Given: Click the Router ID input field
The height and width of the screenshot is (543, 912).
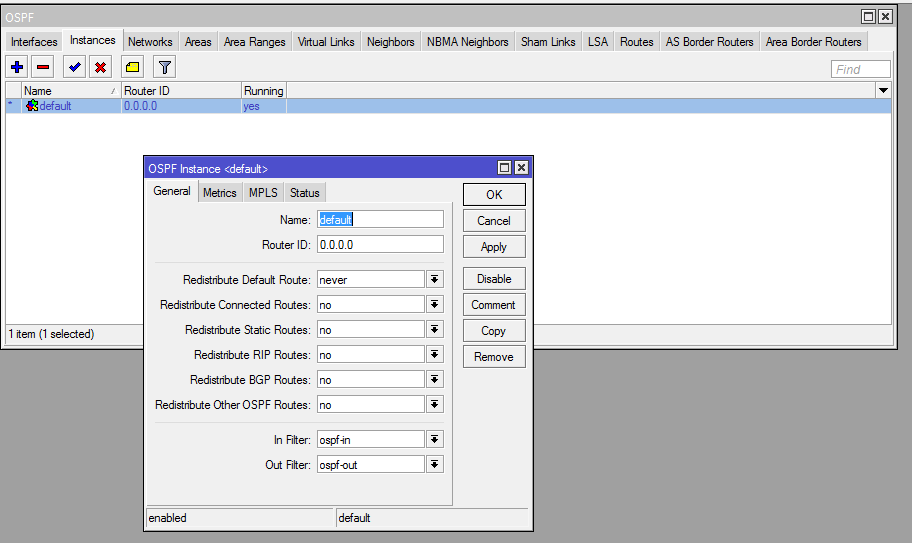Looking at the screenshot, I should point(380,245).
